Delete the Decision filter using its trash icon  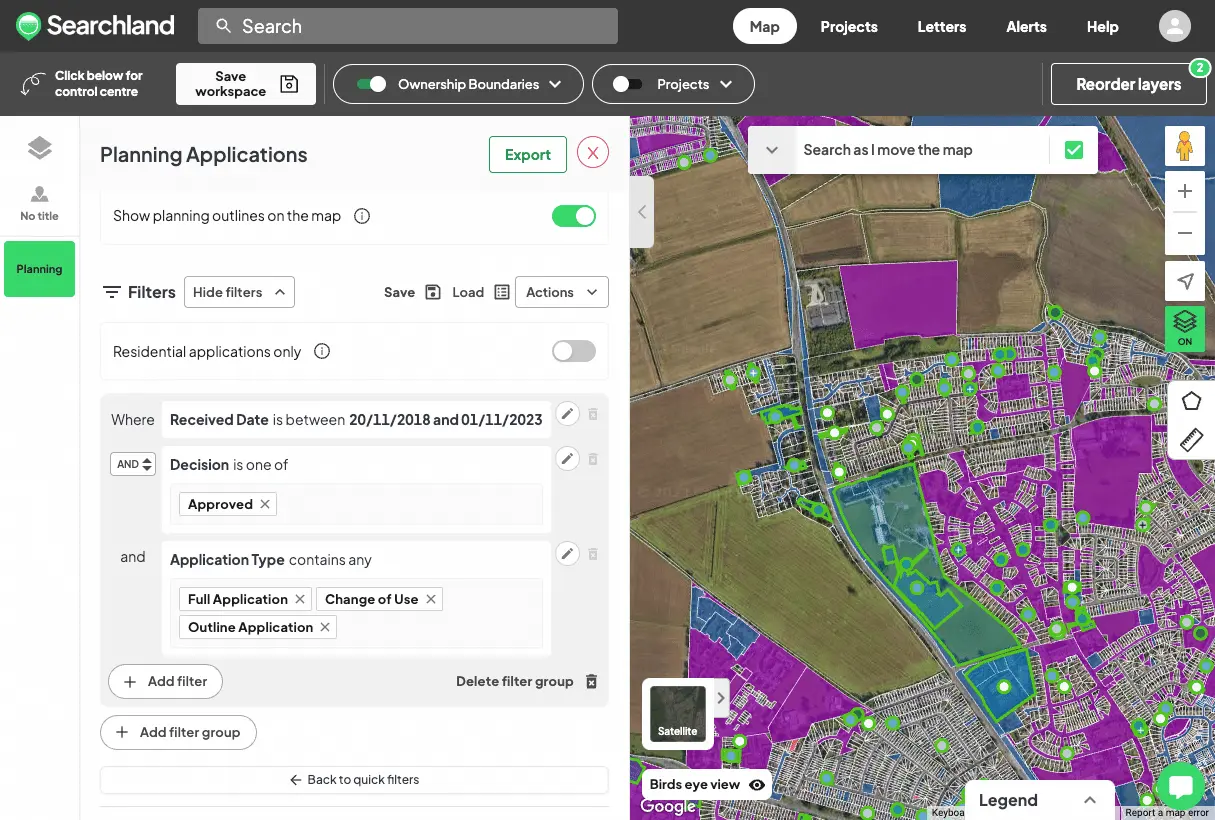click(592, 459)
